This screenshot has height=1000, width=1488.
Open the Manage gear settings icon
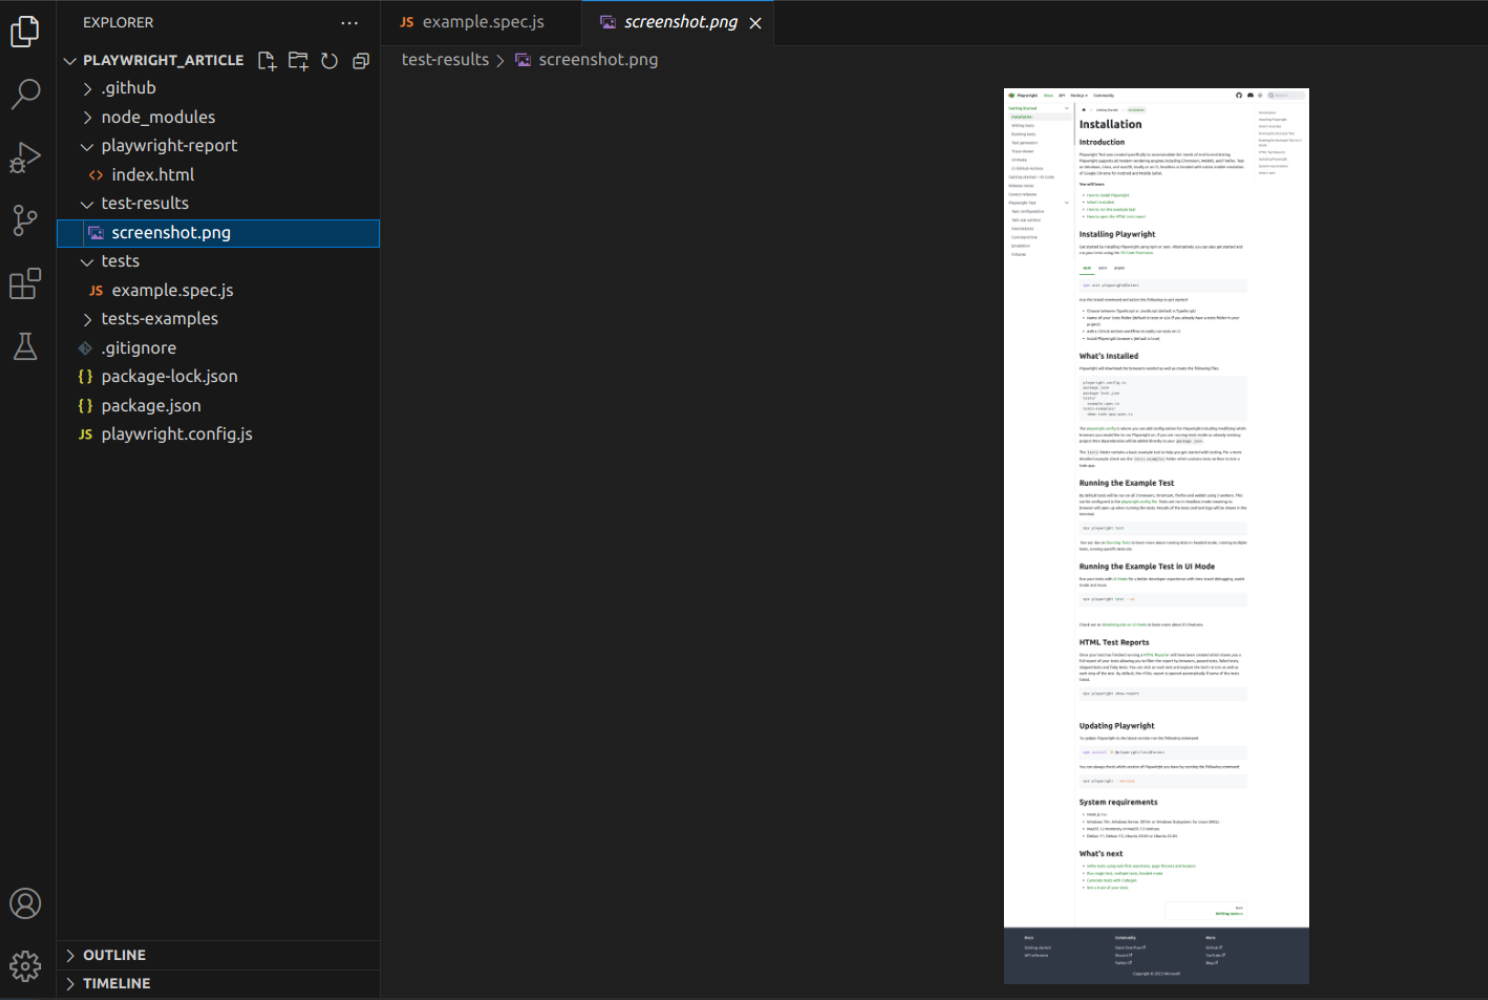coord(25,965)
